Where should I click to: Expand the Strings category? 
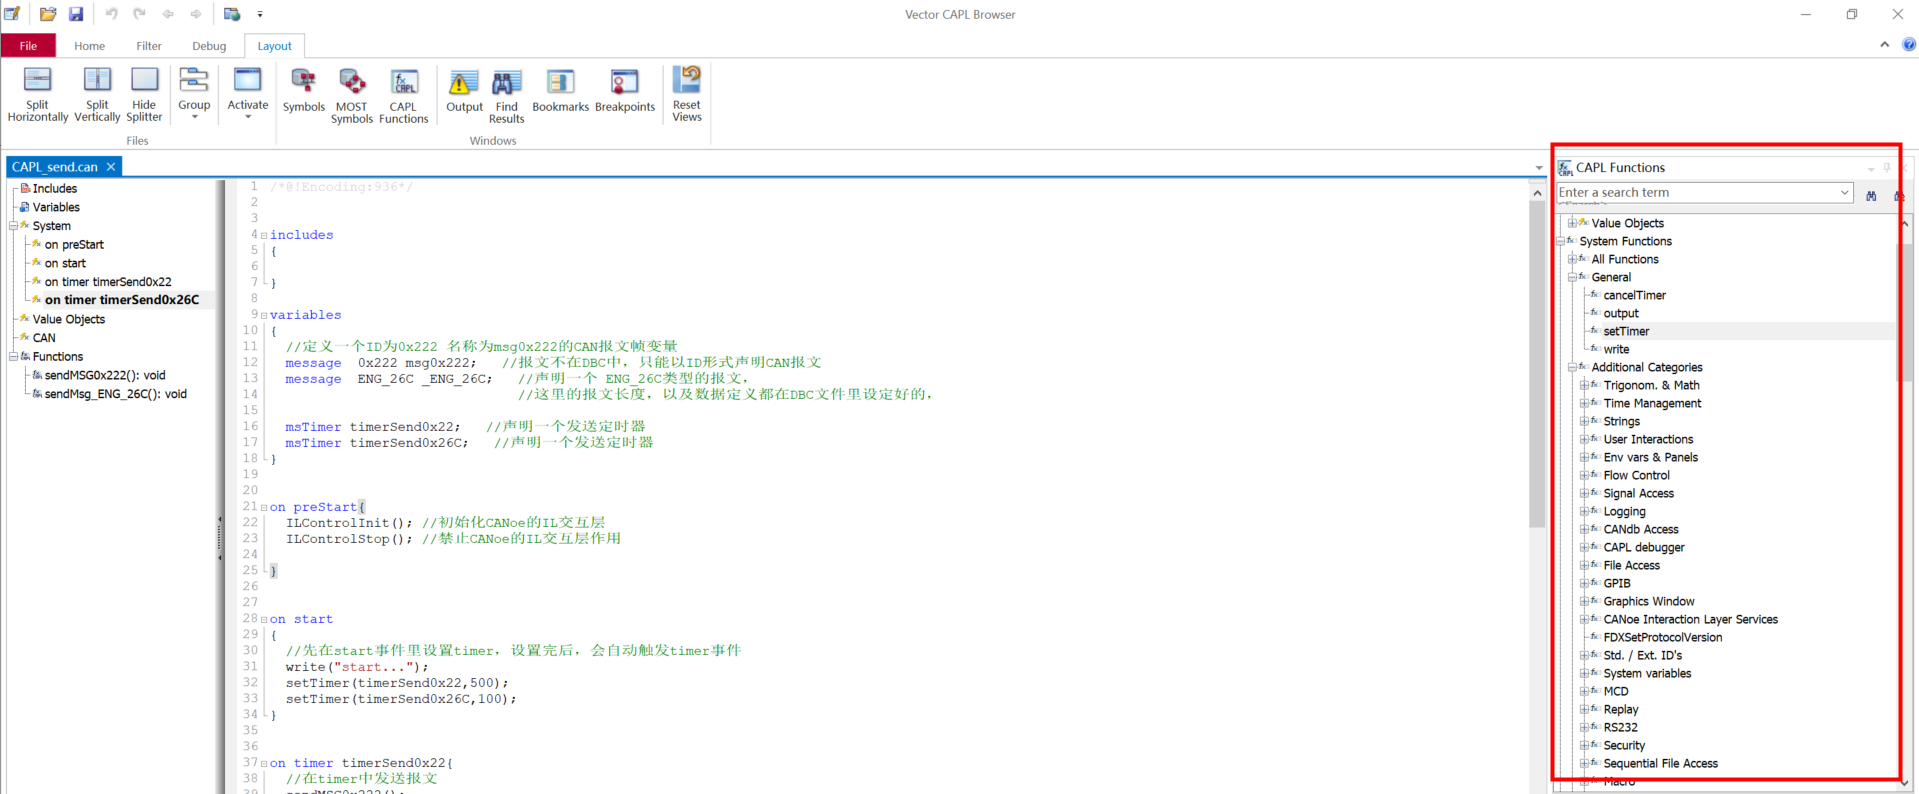tap(1584, 421)
